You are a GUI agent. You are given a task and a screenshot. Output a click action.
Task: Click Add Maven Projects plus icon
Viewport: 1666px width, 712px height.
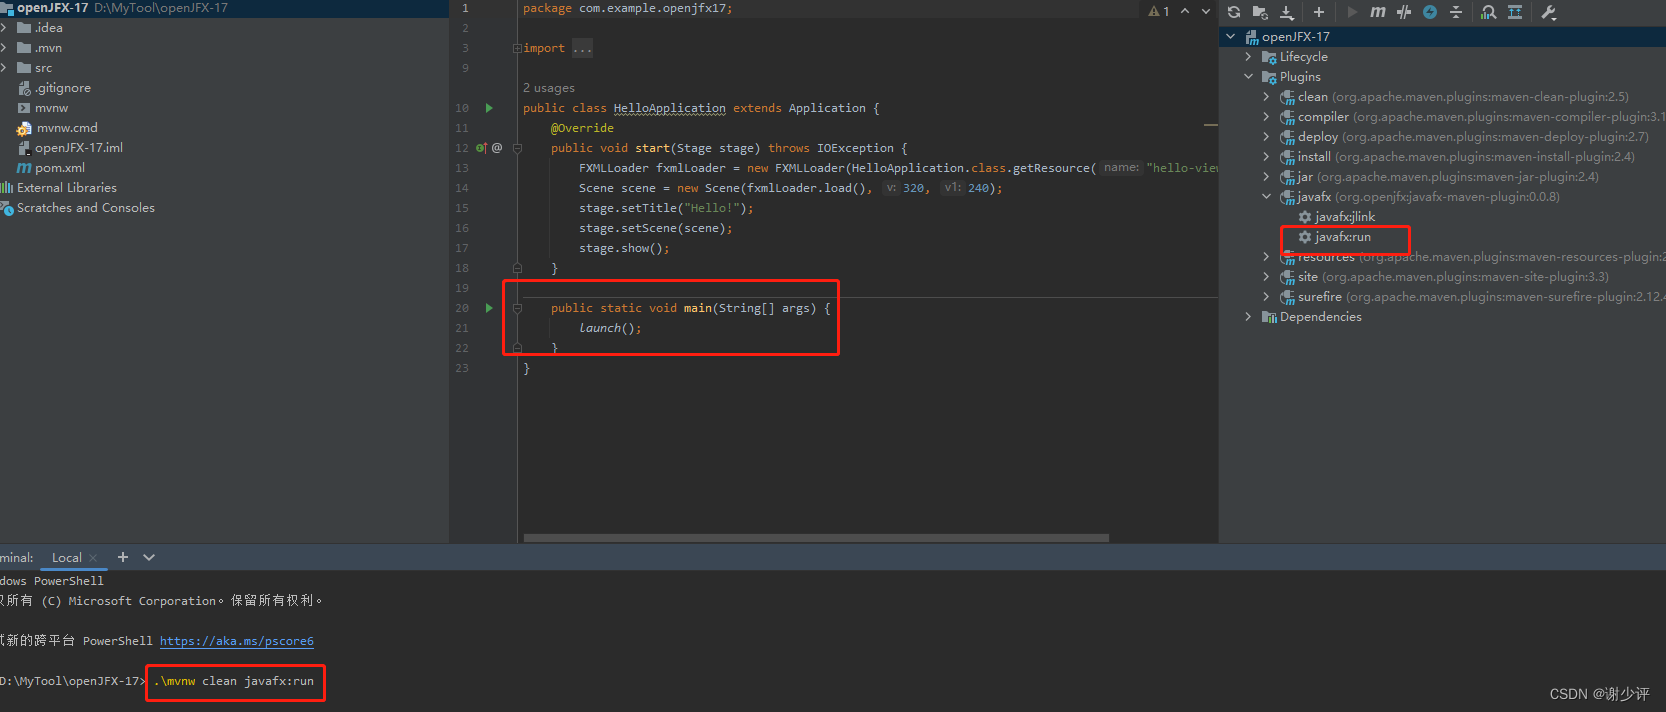click(1318, 12)
